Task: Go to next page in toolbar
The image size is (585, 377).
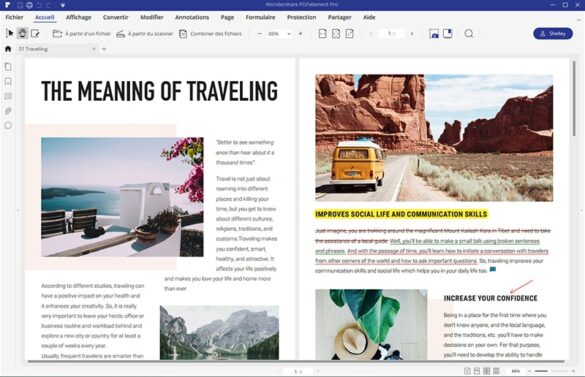Action: (412, 34)
